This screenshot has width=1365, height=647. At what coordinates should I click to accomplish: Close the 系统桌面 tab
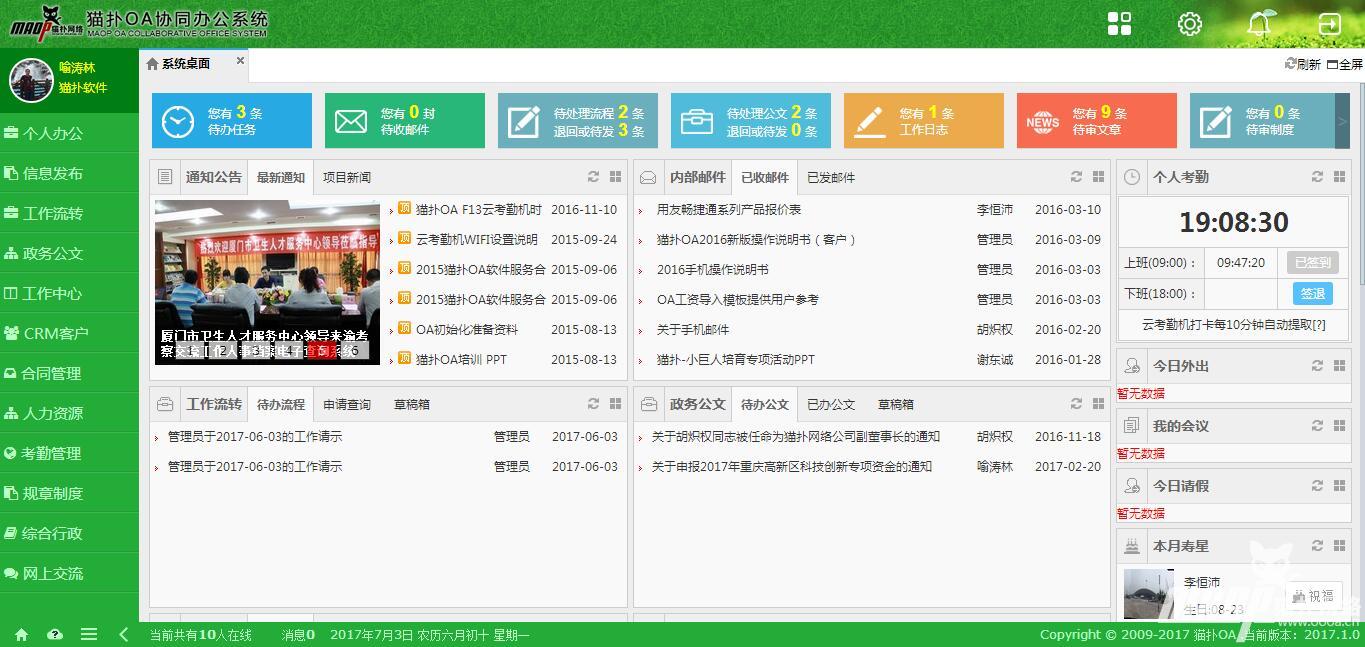click(240, 61)
